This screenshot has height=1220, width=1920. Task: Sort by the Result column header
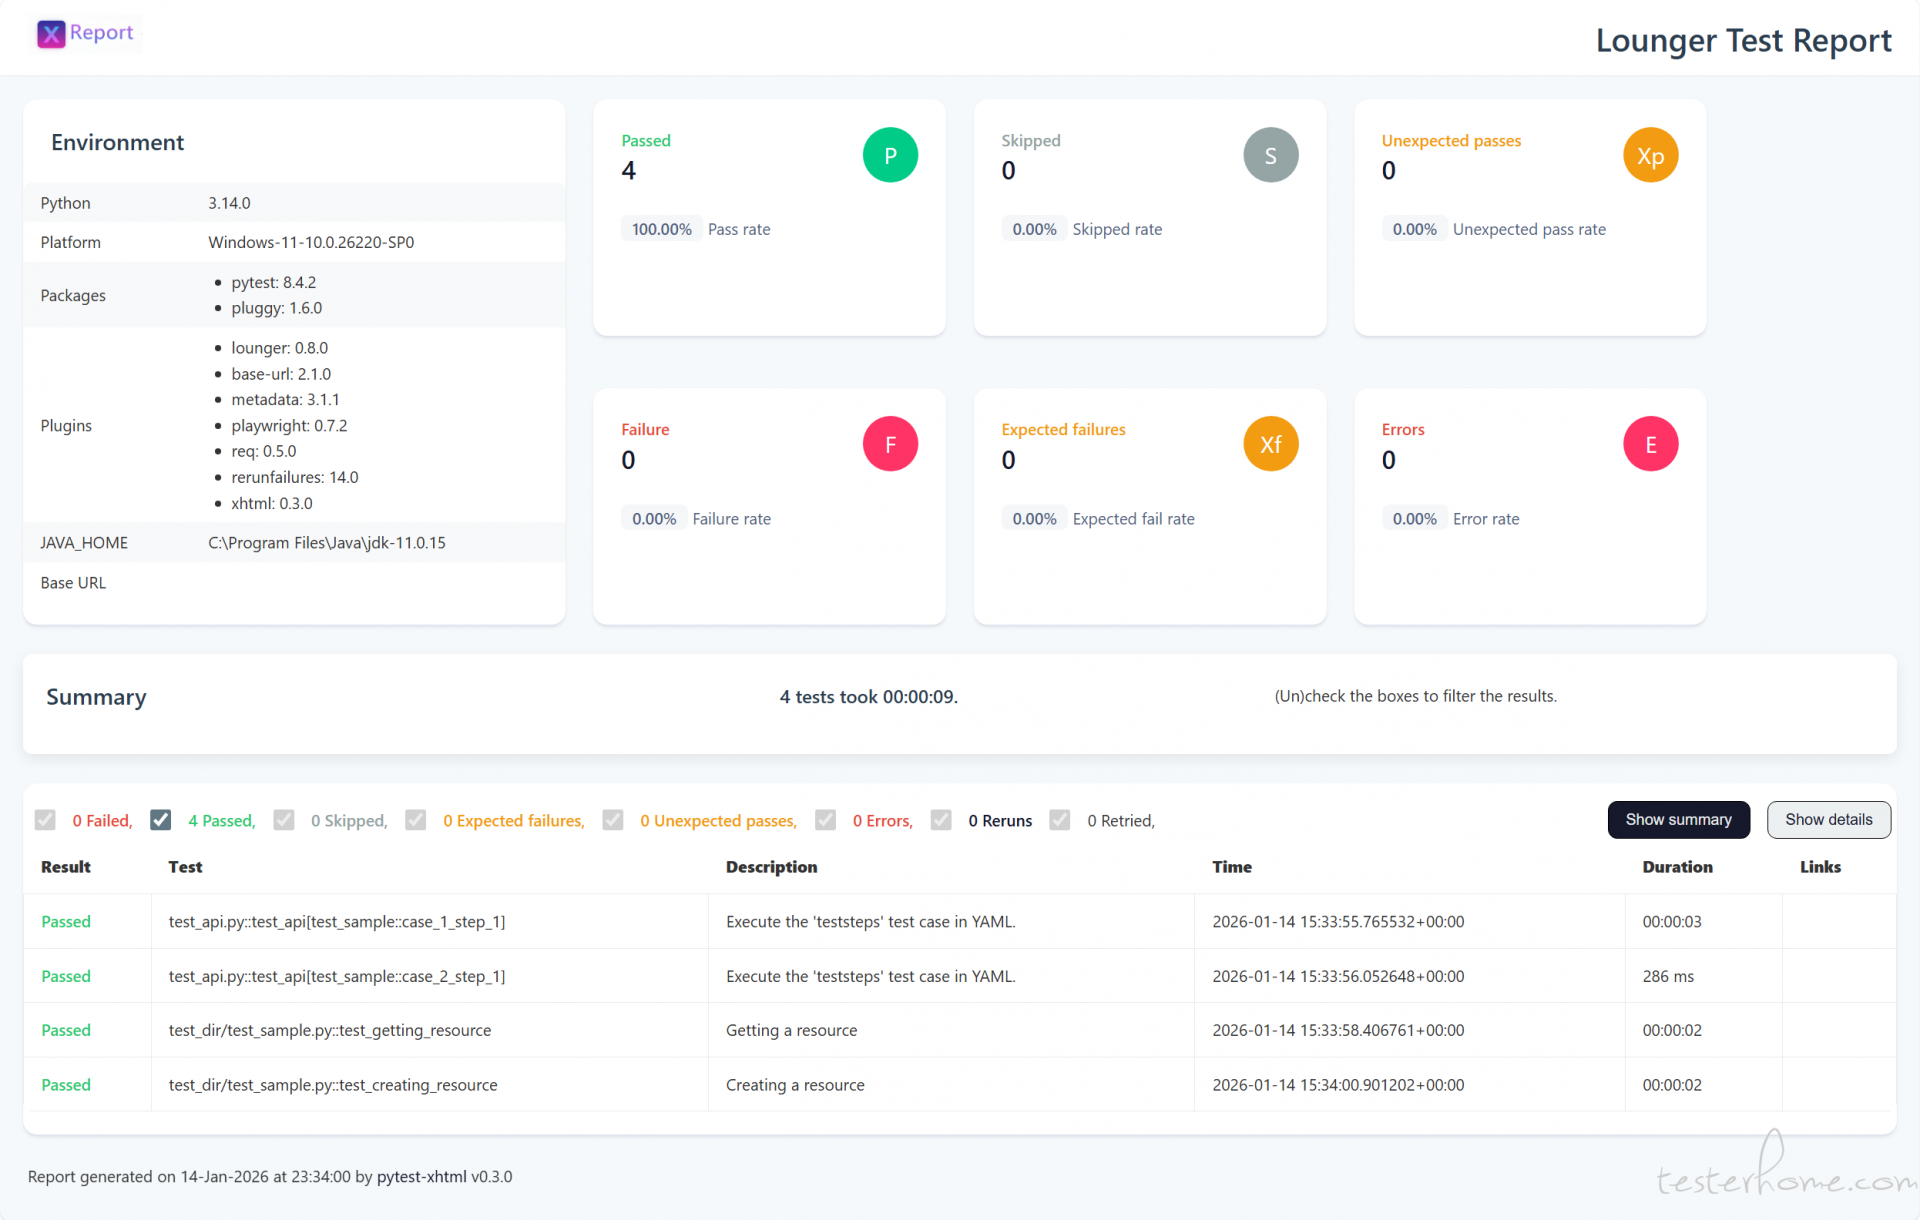66,867
